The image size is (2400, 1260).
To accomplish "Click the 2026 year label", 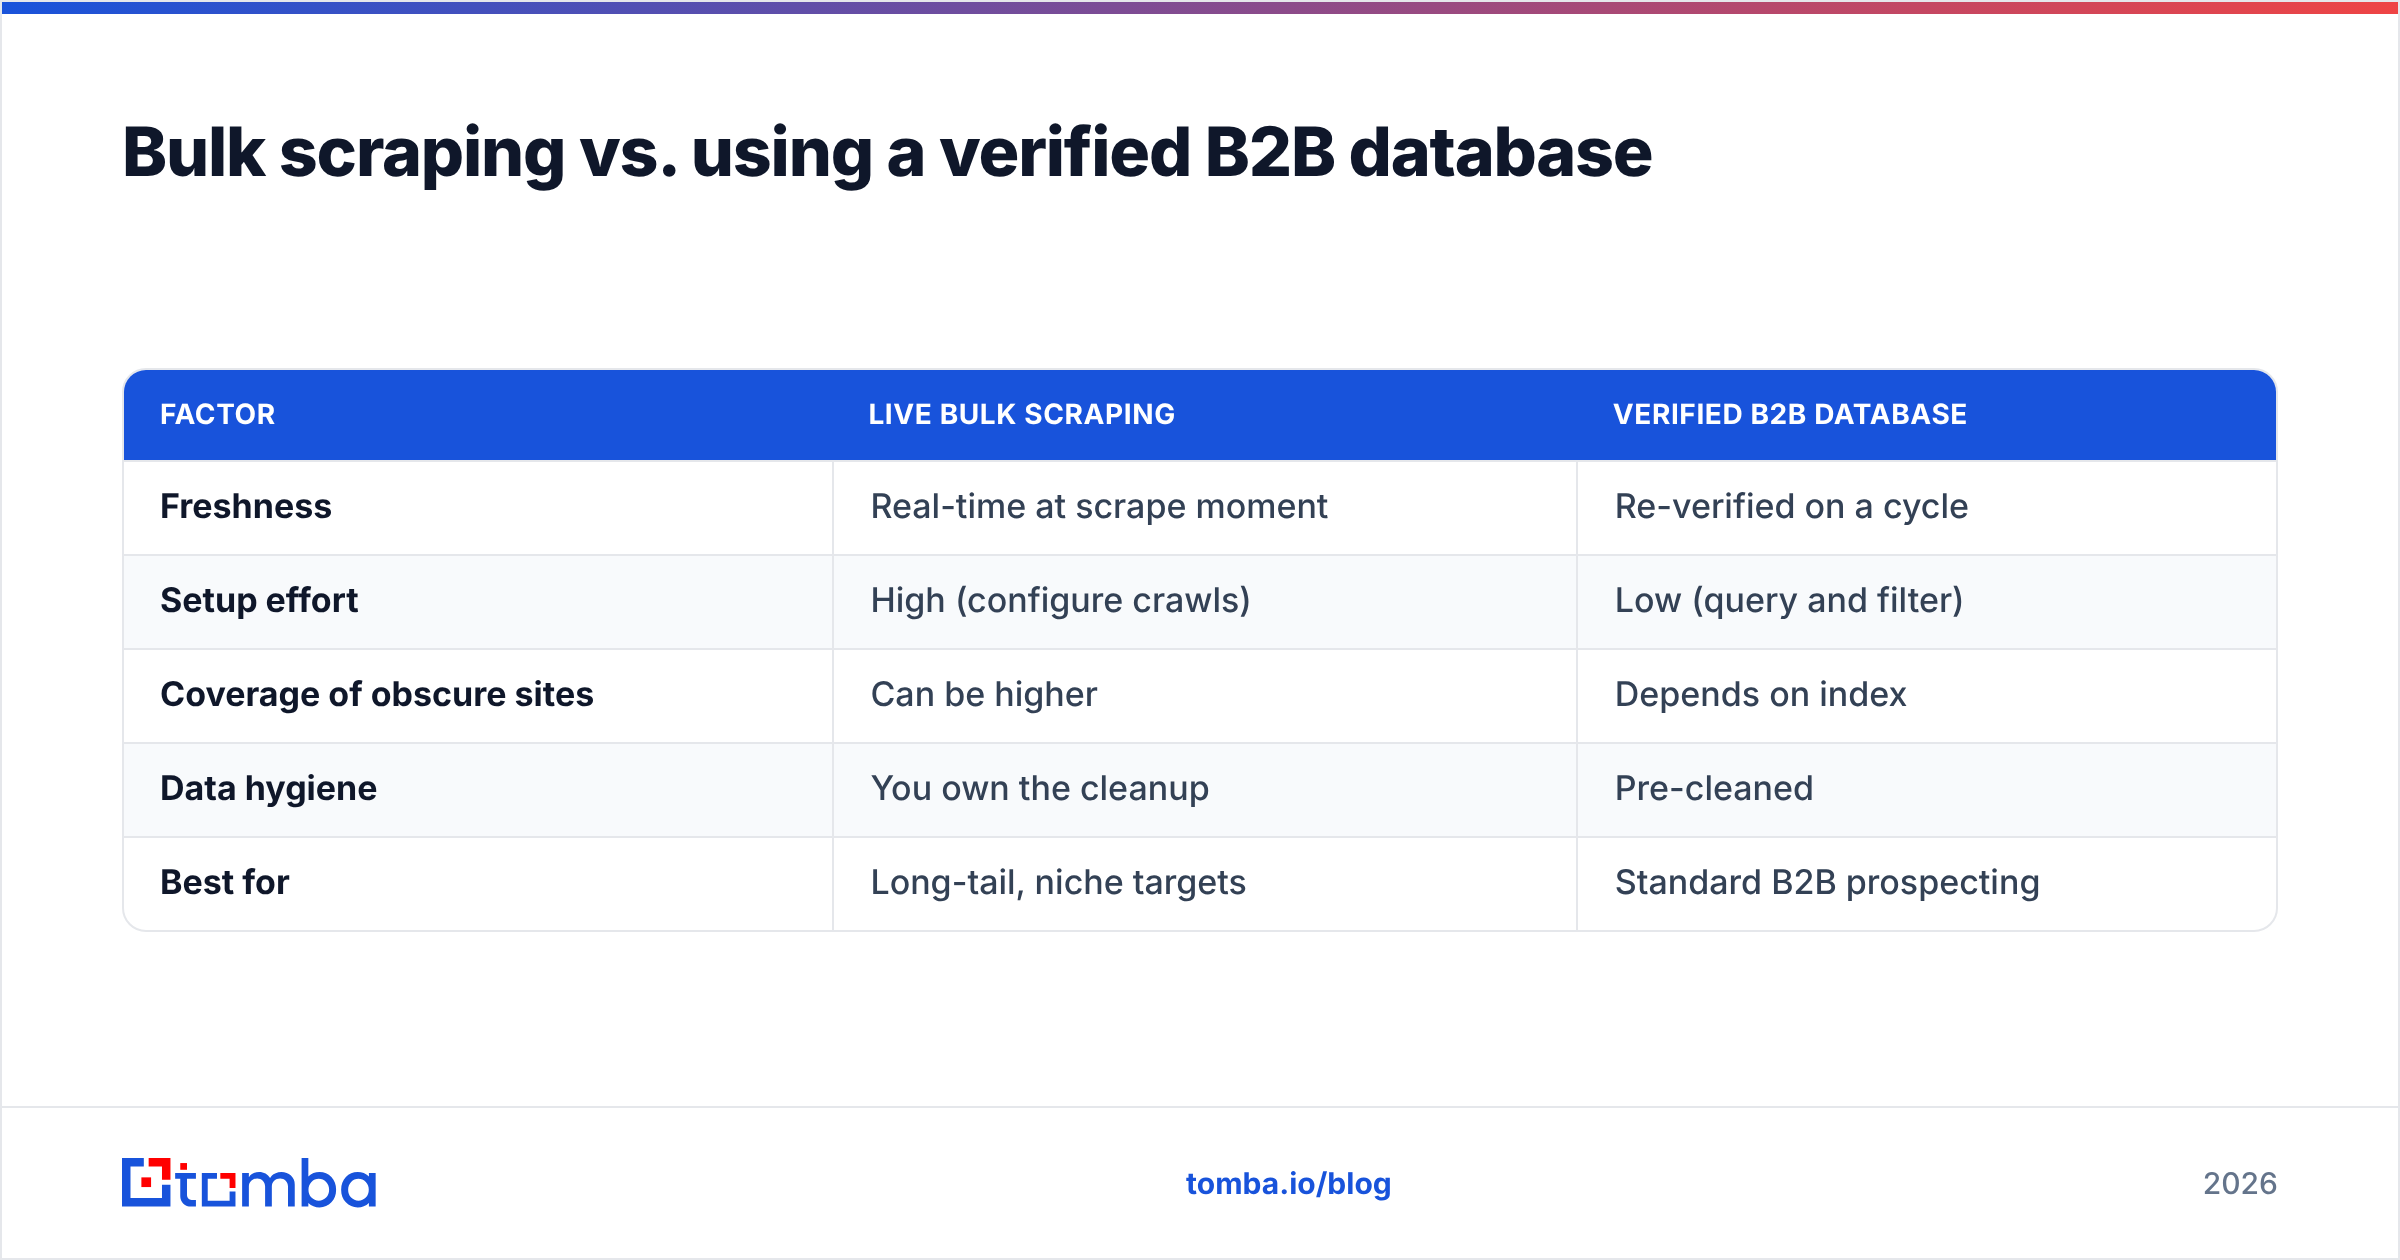I will click(2240, 1184).
